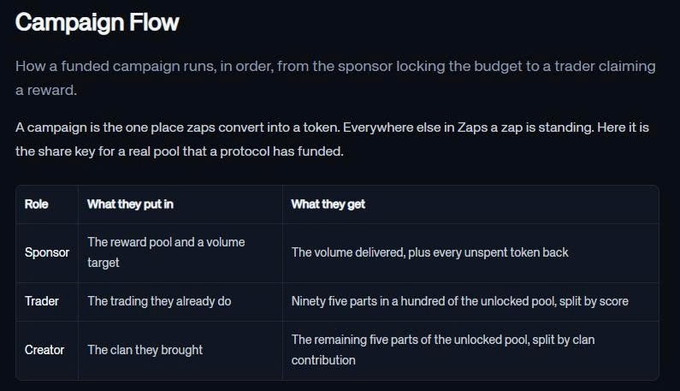
Task: Click the paragraph starting 'A campaign is the one place'
Action: [x=332, y=139]
